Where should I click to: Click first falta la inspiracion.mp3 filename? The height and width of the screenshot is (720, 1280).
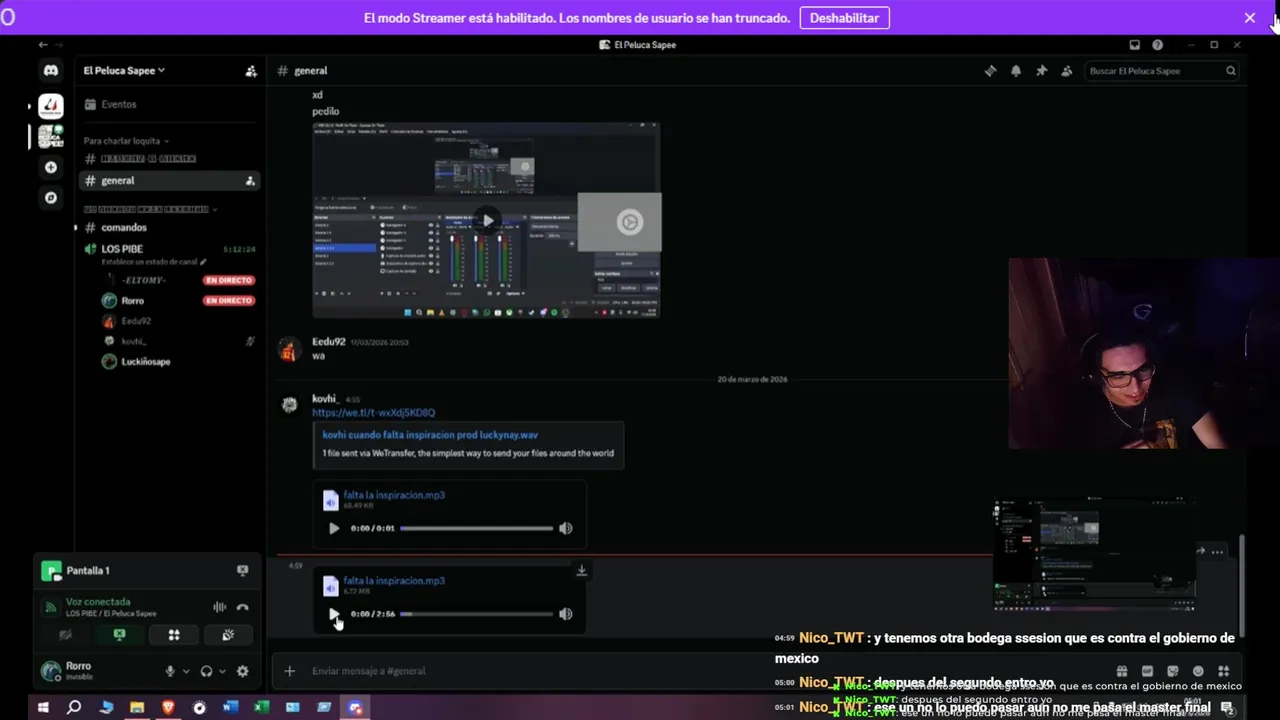[394, 495]
